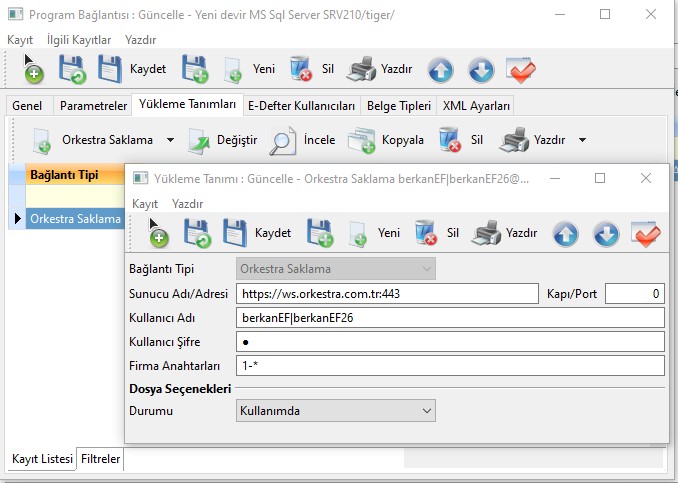Click the Kullanıcı Şifre password field
The width and height of the screenshot is (678, 483).
tap(450, 342)
